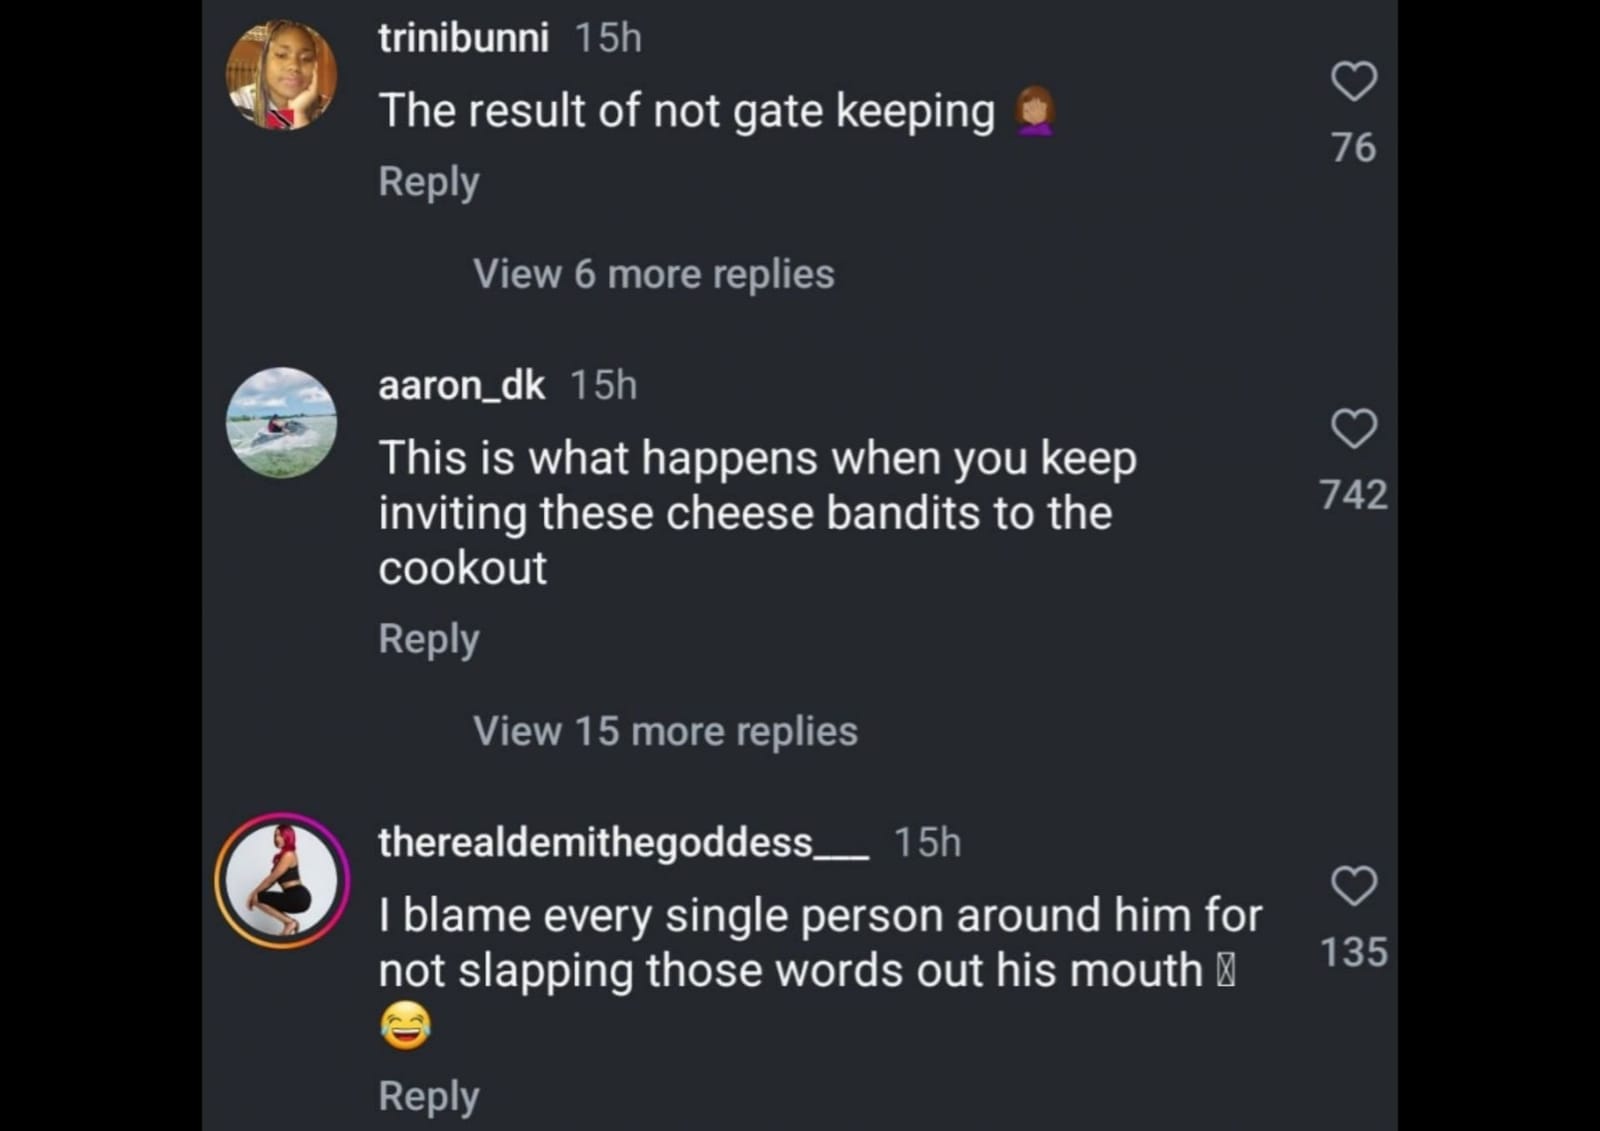Expand View 6 more replies
This screenshot has height=1131, width=1600.
pyautogui.click(x=653, y=274)
